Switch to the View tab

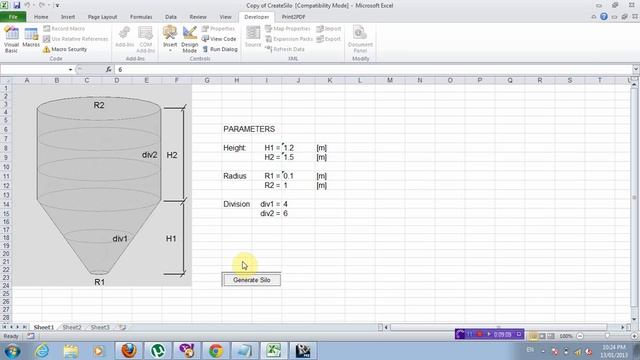click(225, 17)
